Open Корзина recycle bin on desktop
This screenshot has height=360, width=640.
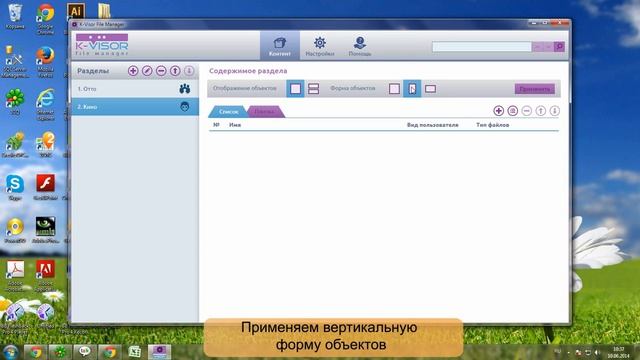15,16
